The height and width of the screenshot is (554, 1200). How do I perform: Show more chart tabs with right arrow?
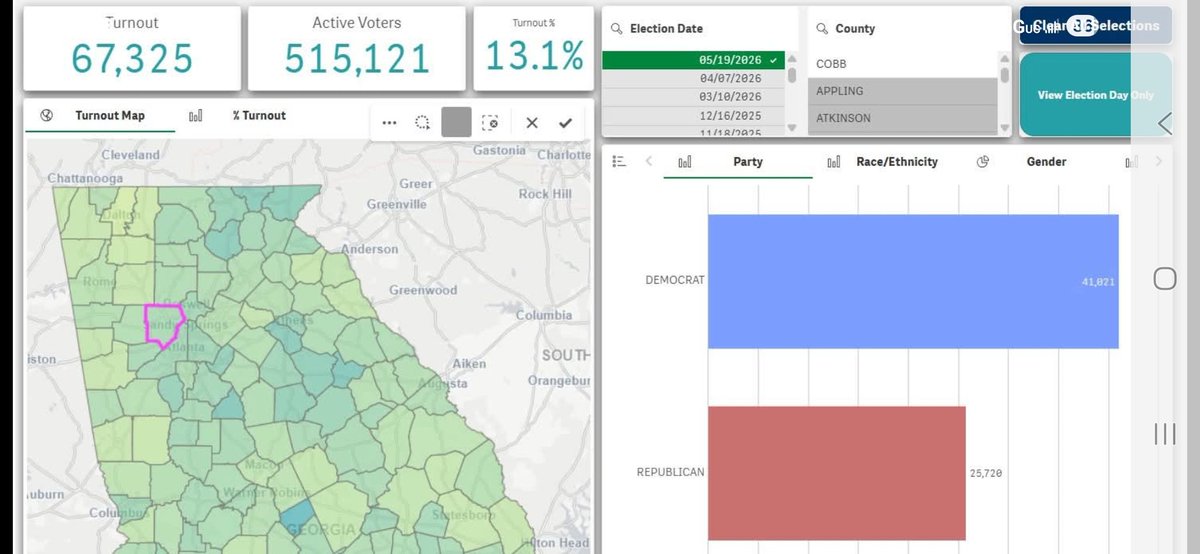click(1159, 162)
